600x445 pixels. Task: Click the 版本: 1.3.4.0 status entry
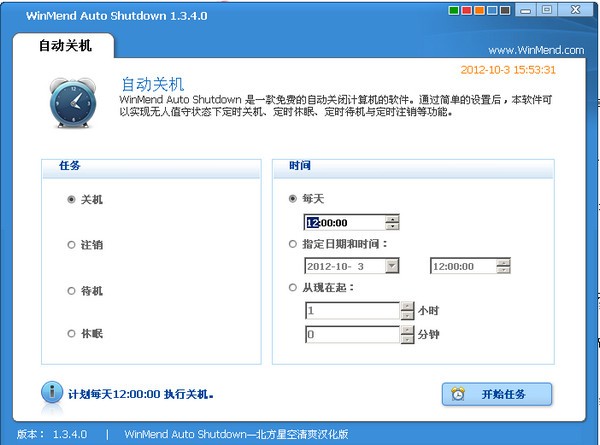point(52,434)
